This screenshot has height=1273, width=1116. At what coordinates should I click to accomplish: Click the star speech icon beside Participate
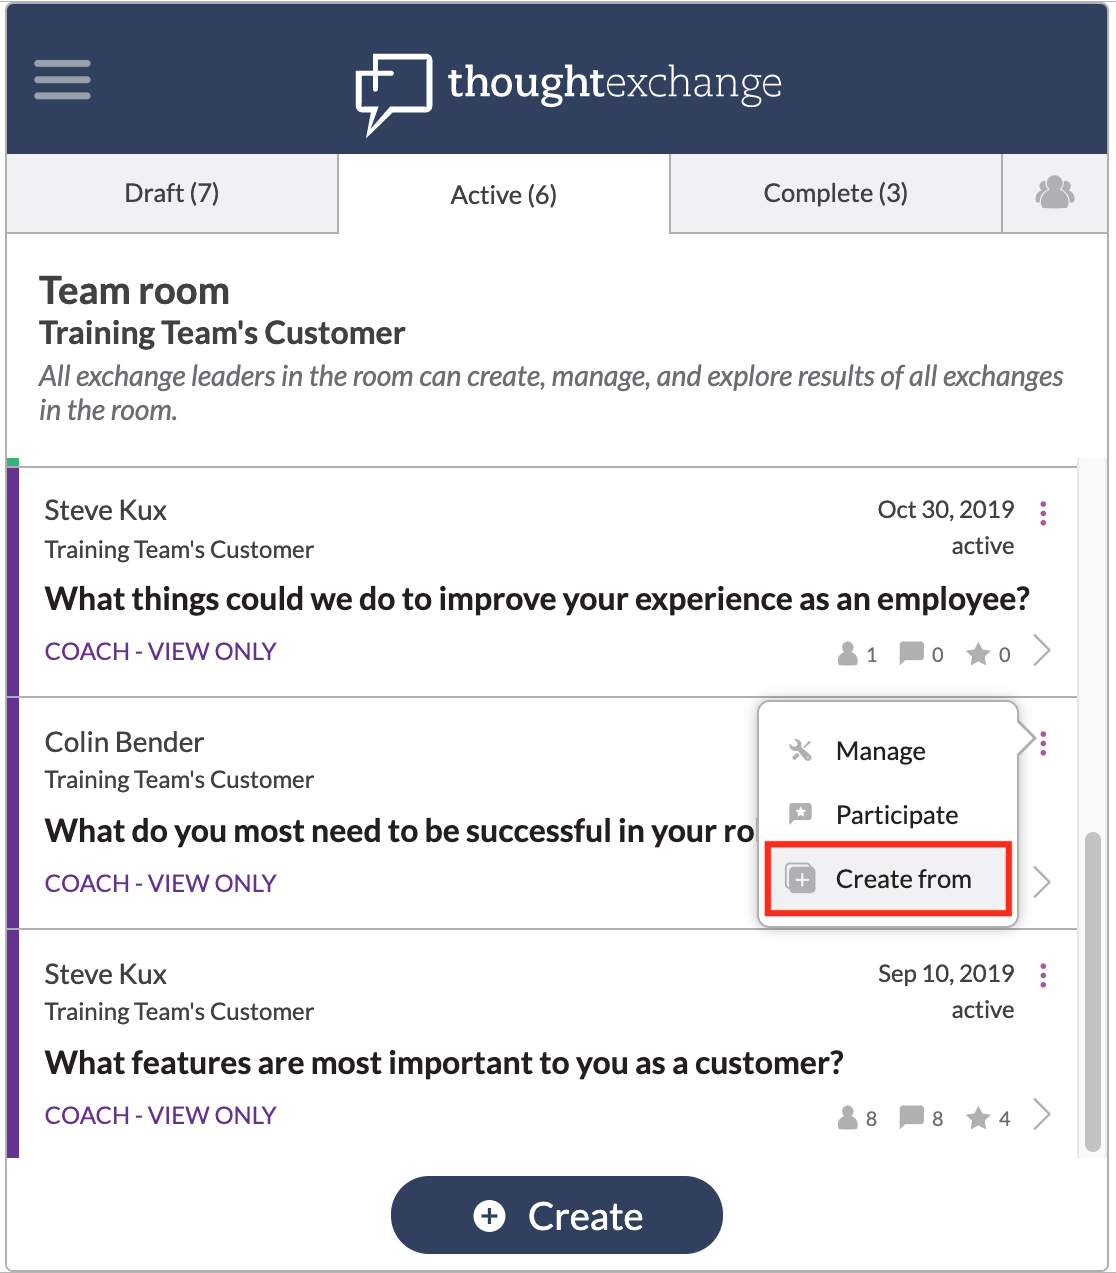pyautogui.click(x=801, y=814)
